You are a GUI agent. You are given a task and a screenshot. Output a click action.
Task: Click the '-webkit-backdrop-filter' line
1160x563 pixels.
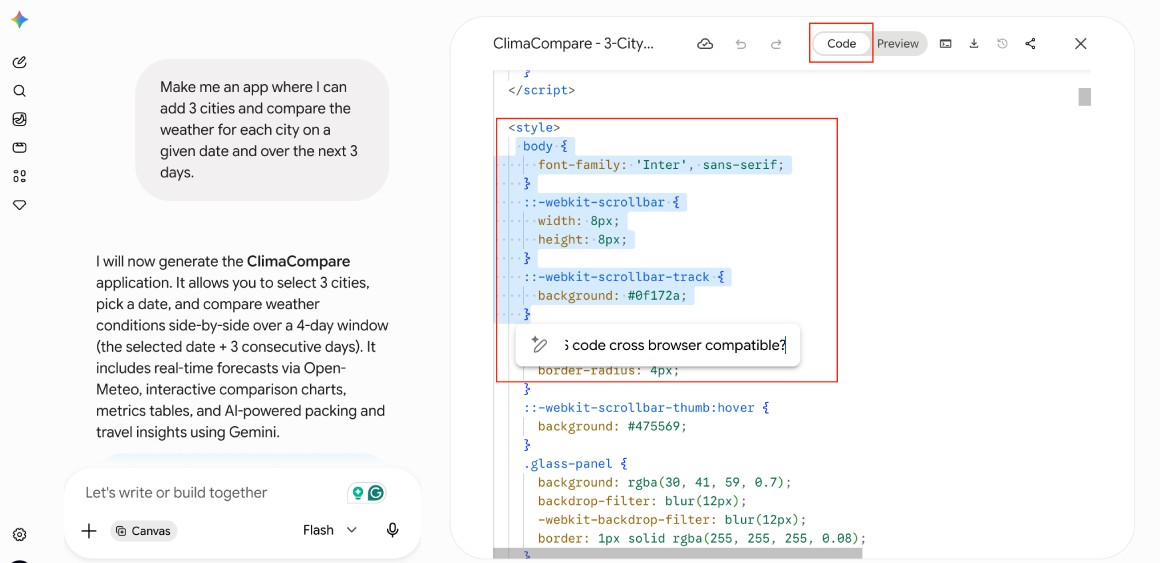tap(672, 519)
